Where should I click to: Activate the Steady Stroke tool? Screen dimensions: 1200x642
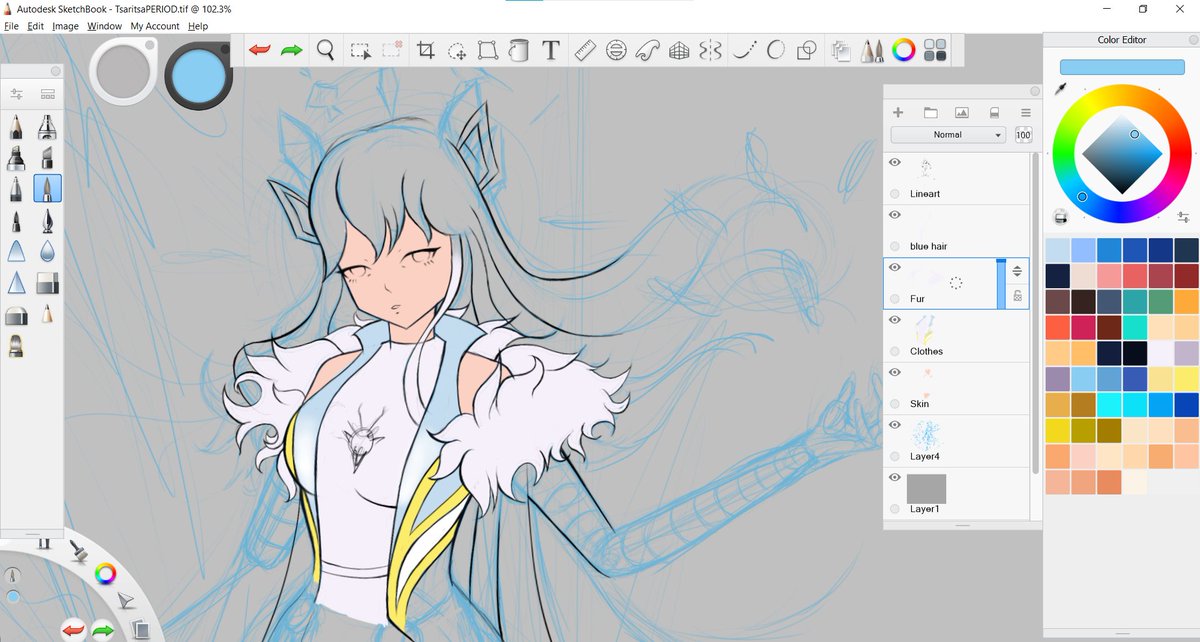coord(743,50)
